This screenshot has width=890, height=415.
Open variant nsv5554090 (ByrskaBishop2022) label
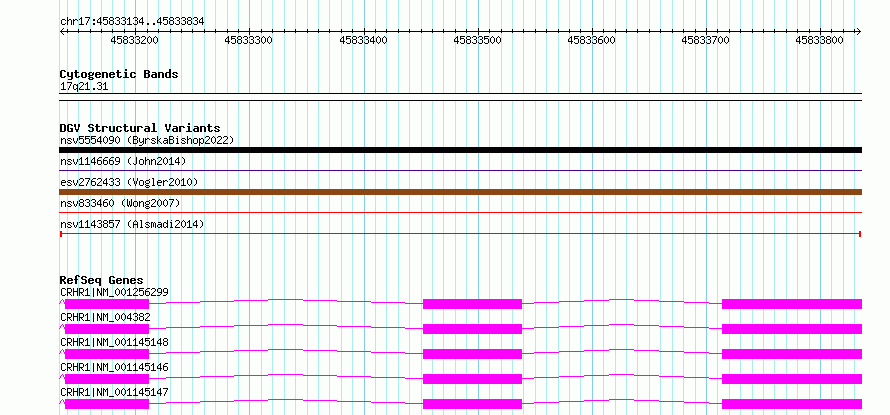tap(146, 140)
